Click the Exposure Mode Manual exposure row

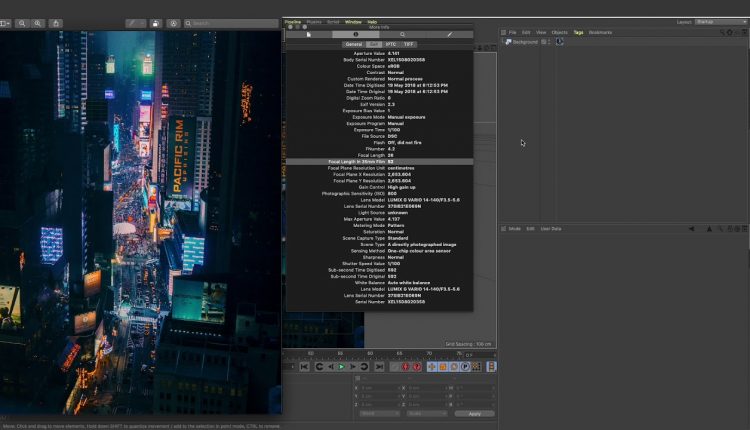point(380,117)
